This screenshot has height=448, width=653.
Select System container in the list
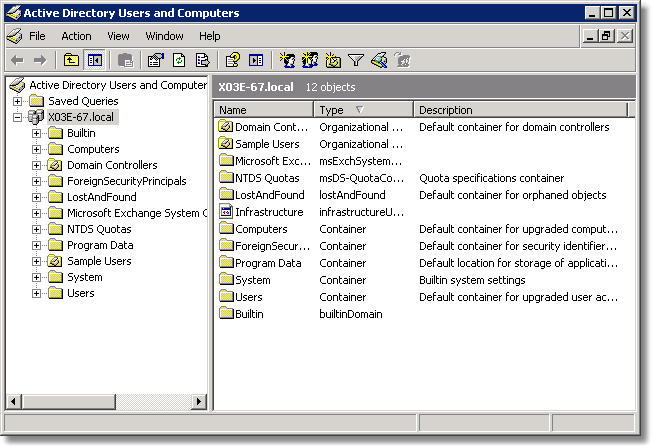245,280
